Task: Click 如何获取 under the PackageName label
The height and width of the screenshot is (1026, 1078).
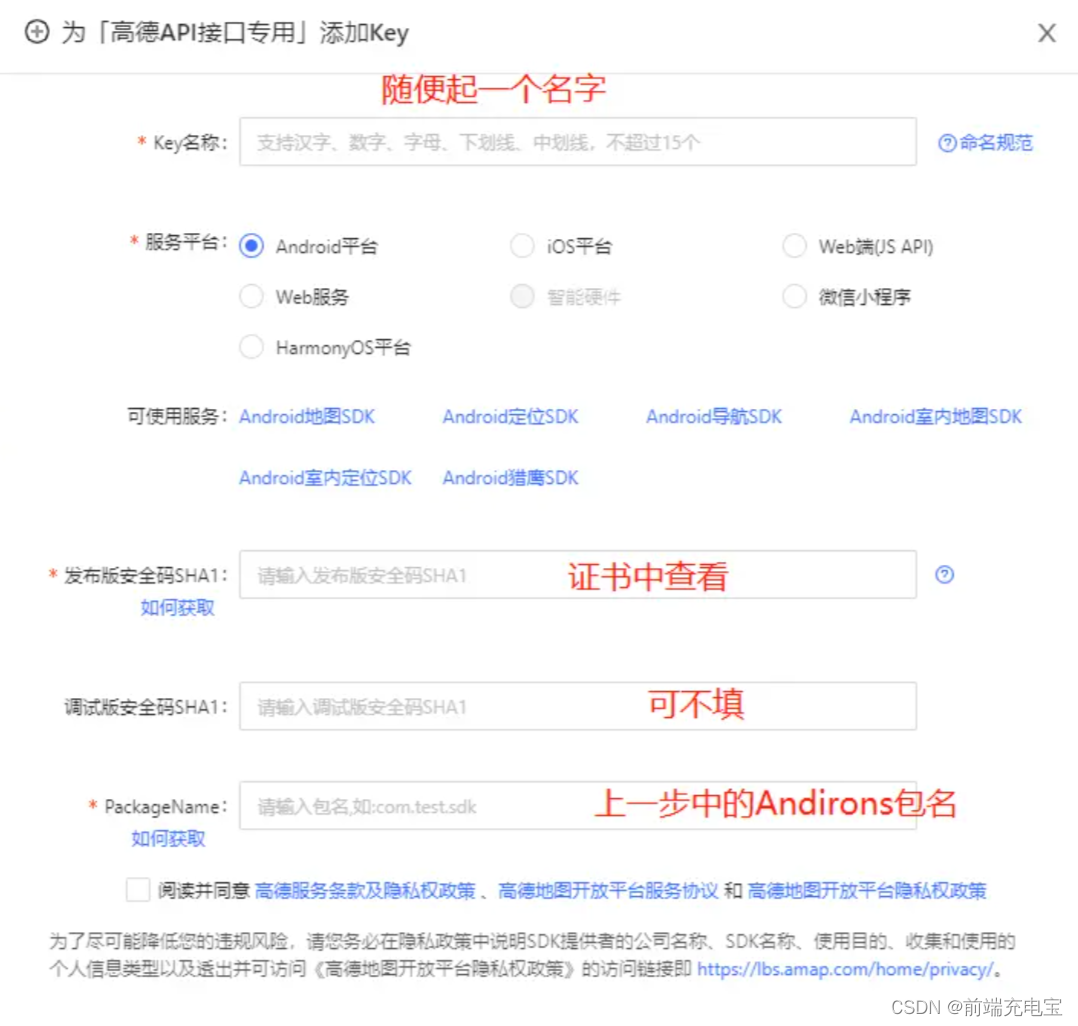Action: [x=168, y=838]
